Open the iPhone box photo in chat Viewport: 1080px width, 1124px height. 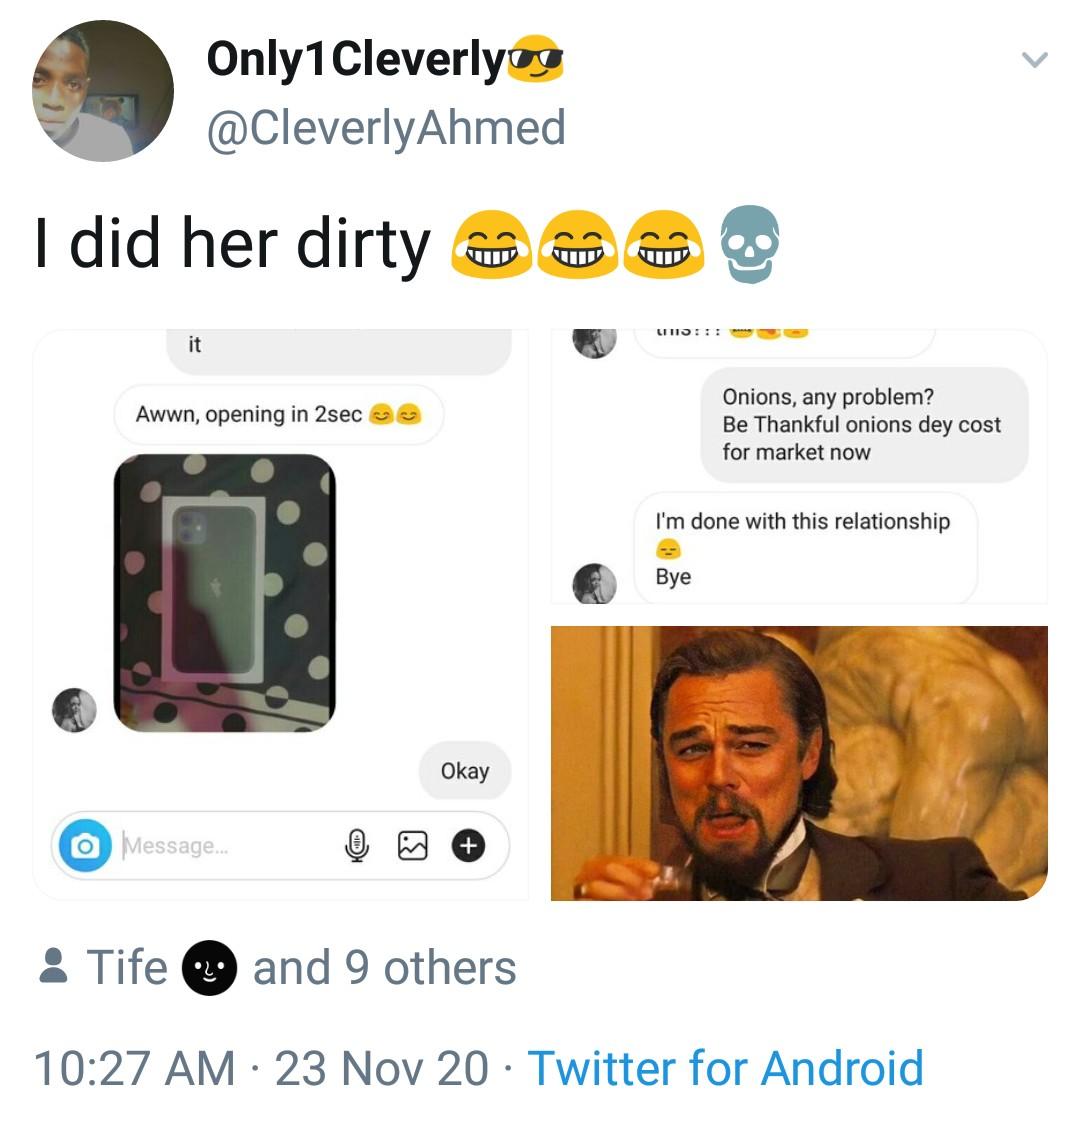[x=224, y=592]
